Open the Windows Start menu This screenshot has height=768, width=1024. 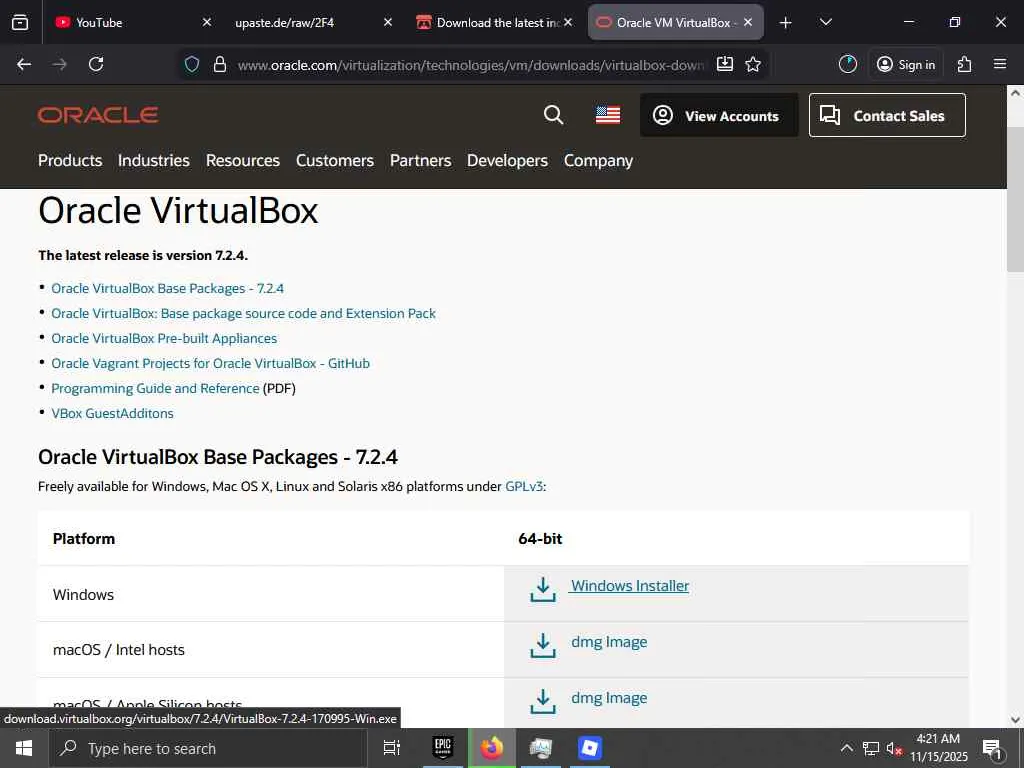(x=24, y=748)
